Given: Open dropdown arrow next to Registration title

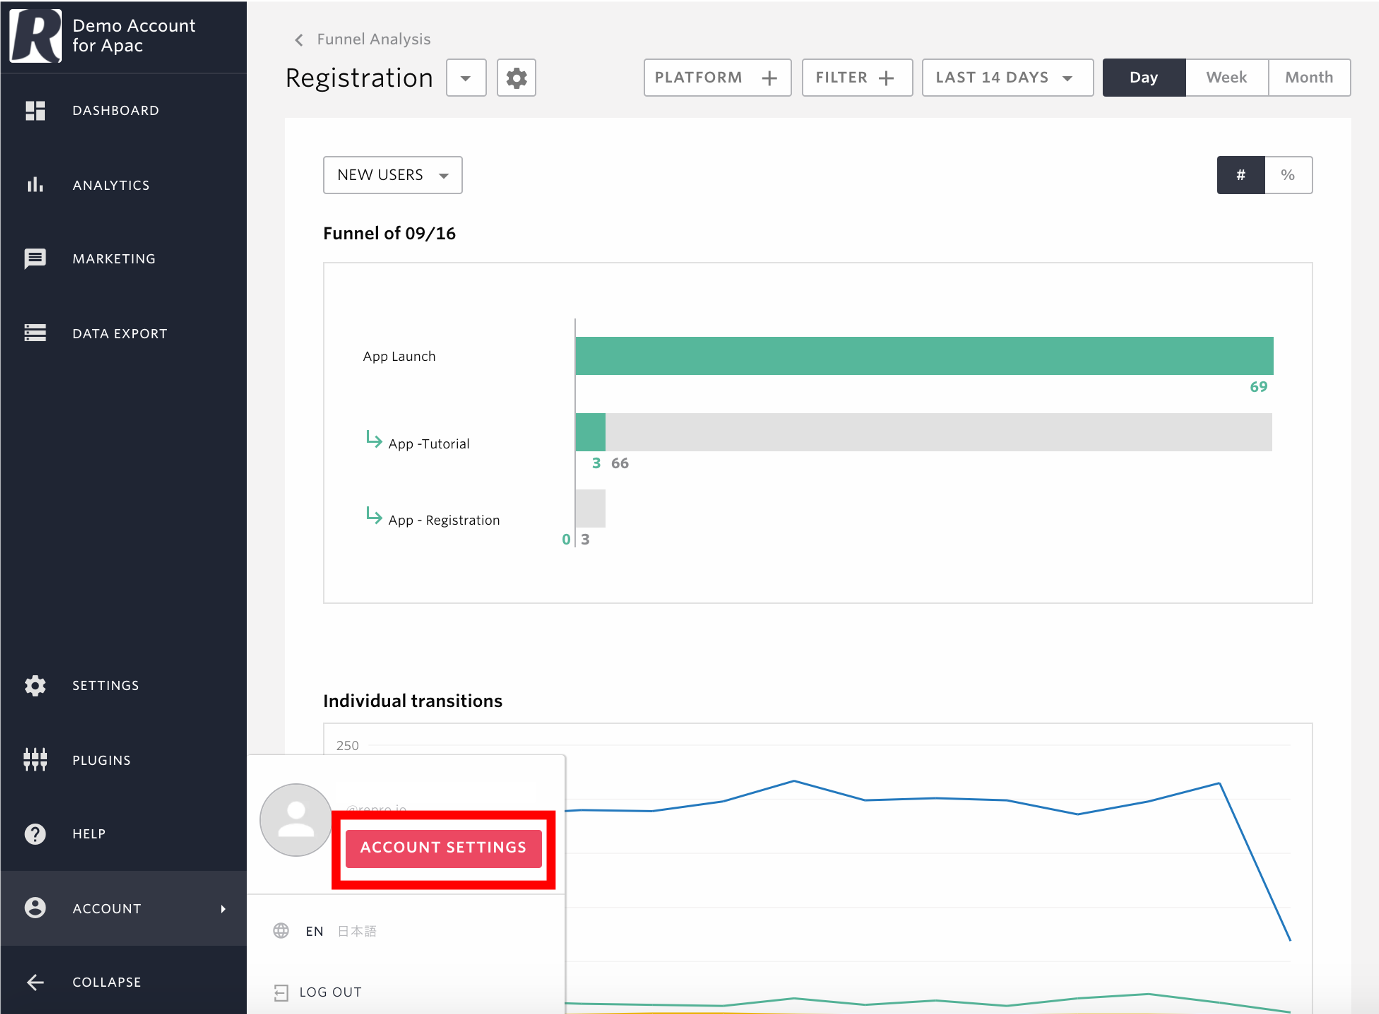Looking at the screenshot, I should point(466,78).
